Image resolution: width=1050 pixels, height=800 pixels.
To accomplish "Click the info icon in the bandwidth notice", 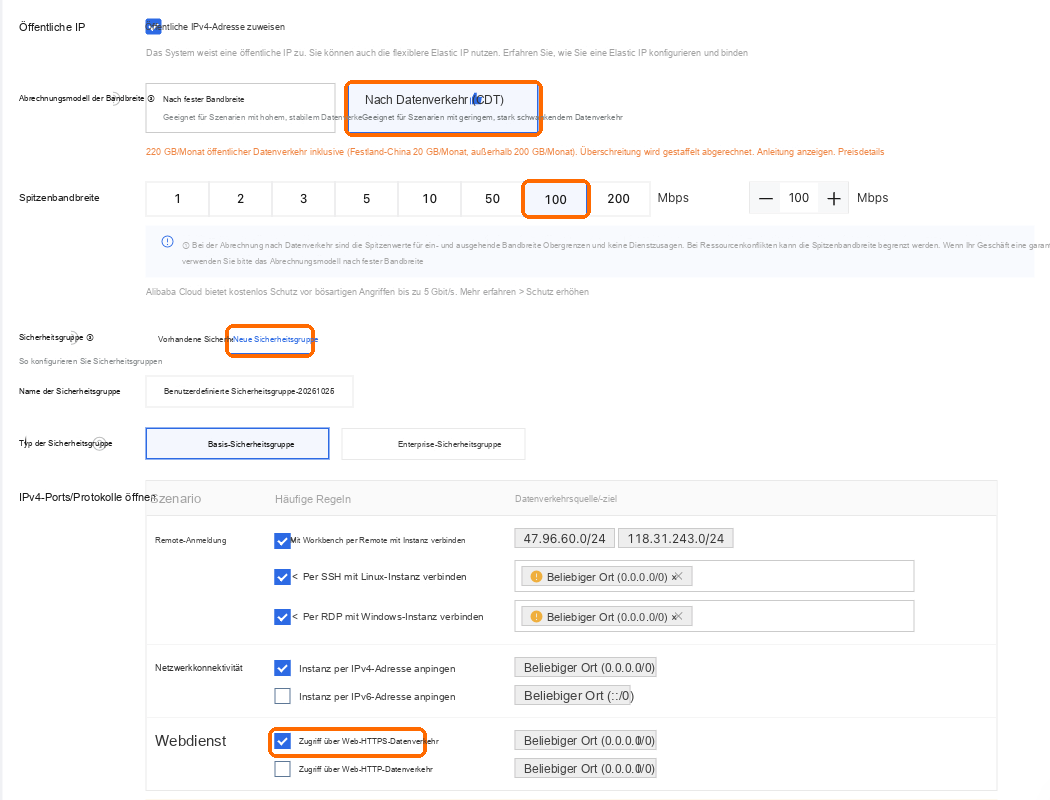I will click(167, 242).
